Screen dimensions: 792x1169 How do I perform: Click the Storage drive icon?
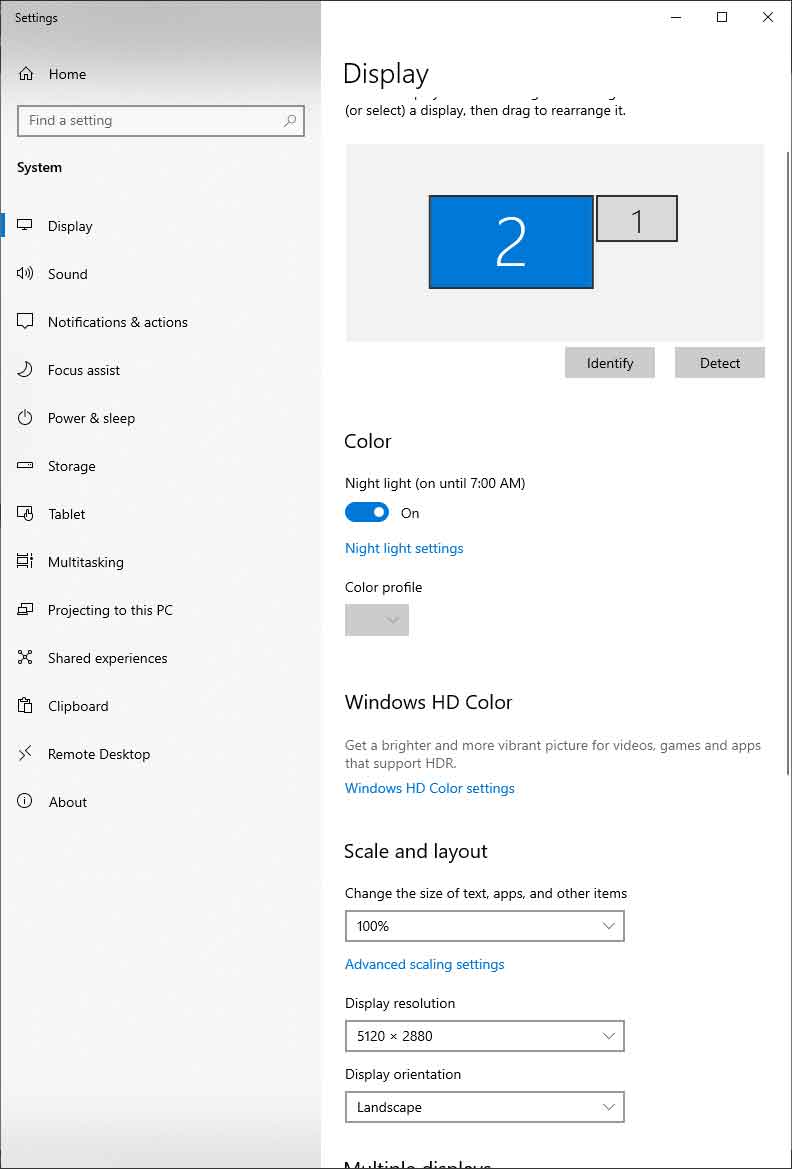coord(25,466)
